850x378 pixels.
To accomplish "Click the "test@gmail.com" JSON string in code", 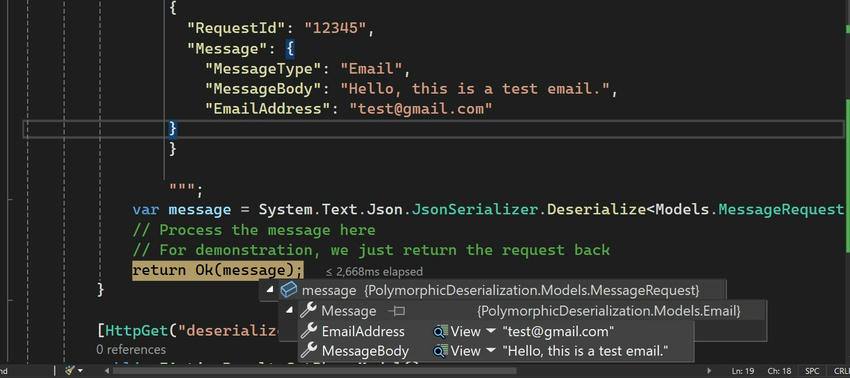I will [421, 109].
